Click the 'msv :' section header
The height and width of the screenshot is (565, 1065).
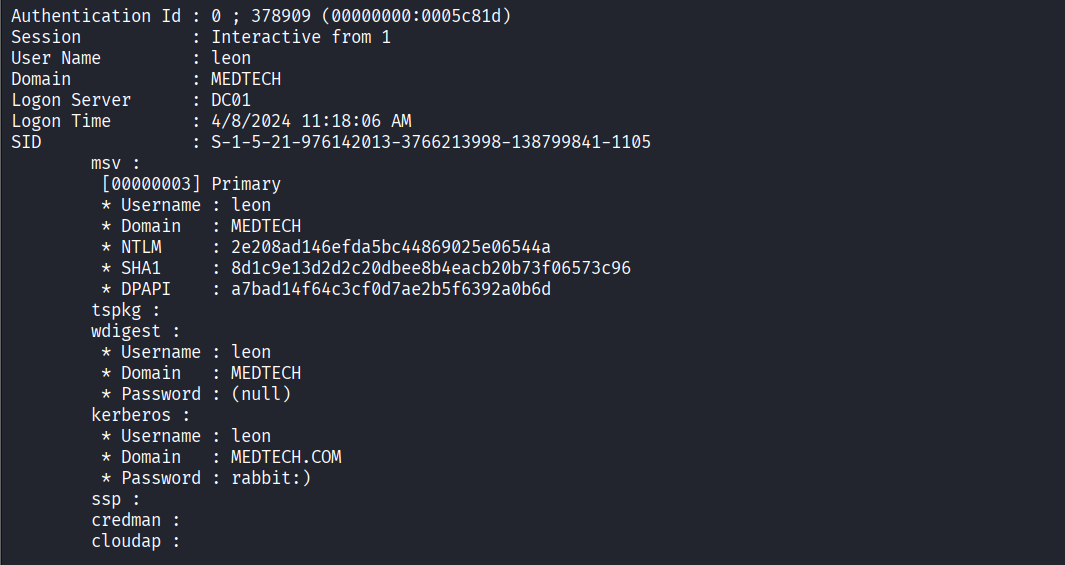click(x=116, y=163)
